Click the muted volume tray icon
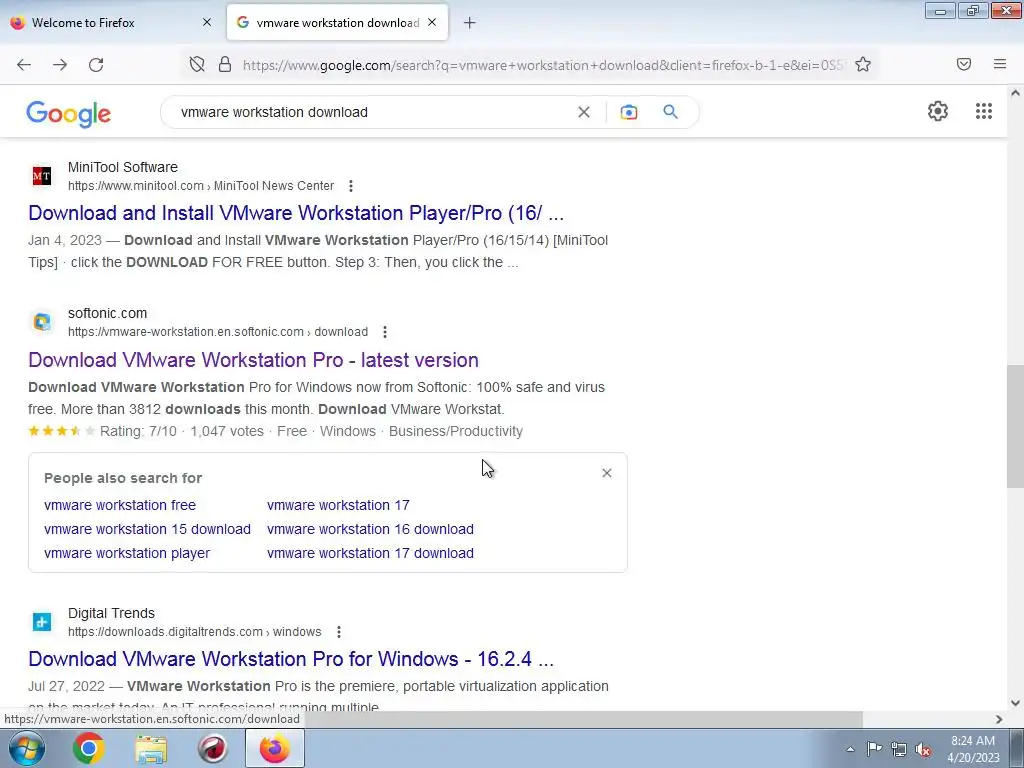 (923, 749)
